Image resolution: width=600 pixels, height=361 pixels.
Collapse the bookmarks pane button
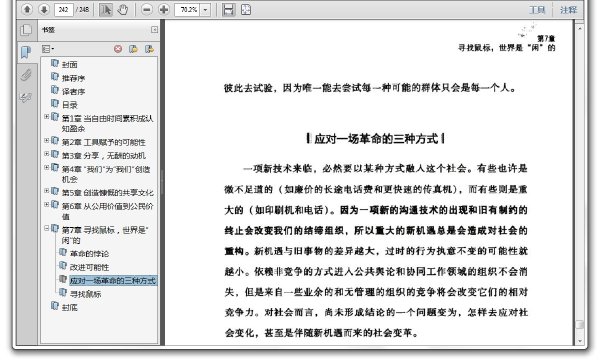click(154, 29)
